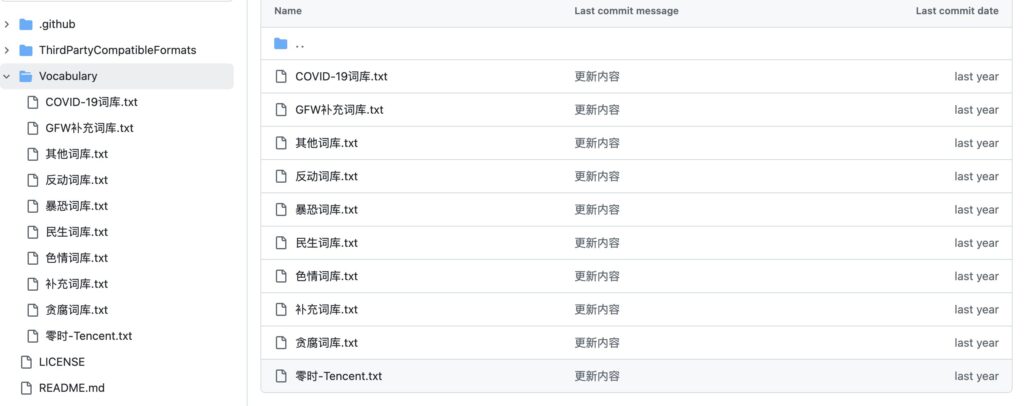The width and height of the screenshot is (1024, 406).
Task: Open commit message 更新内容 for 民生词库.txt
Action: 597,243
